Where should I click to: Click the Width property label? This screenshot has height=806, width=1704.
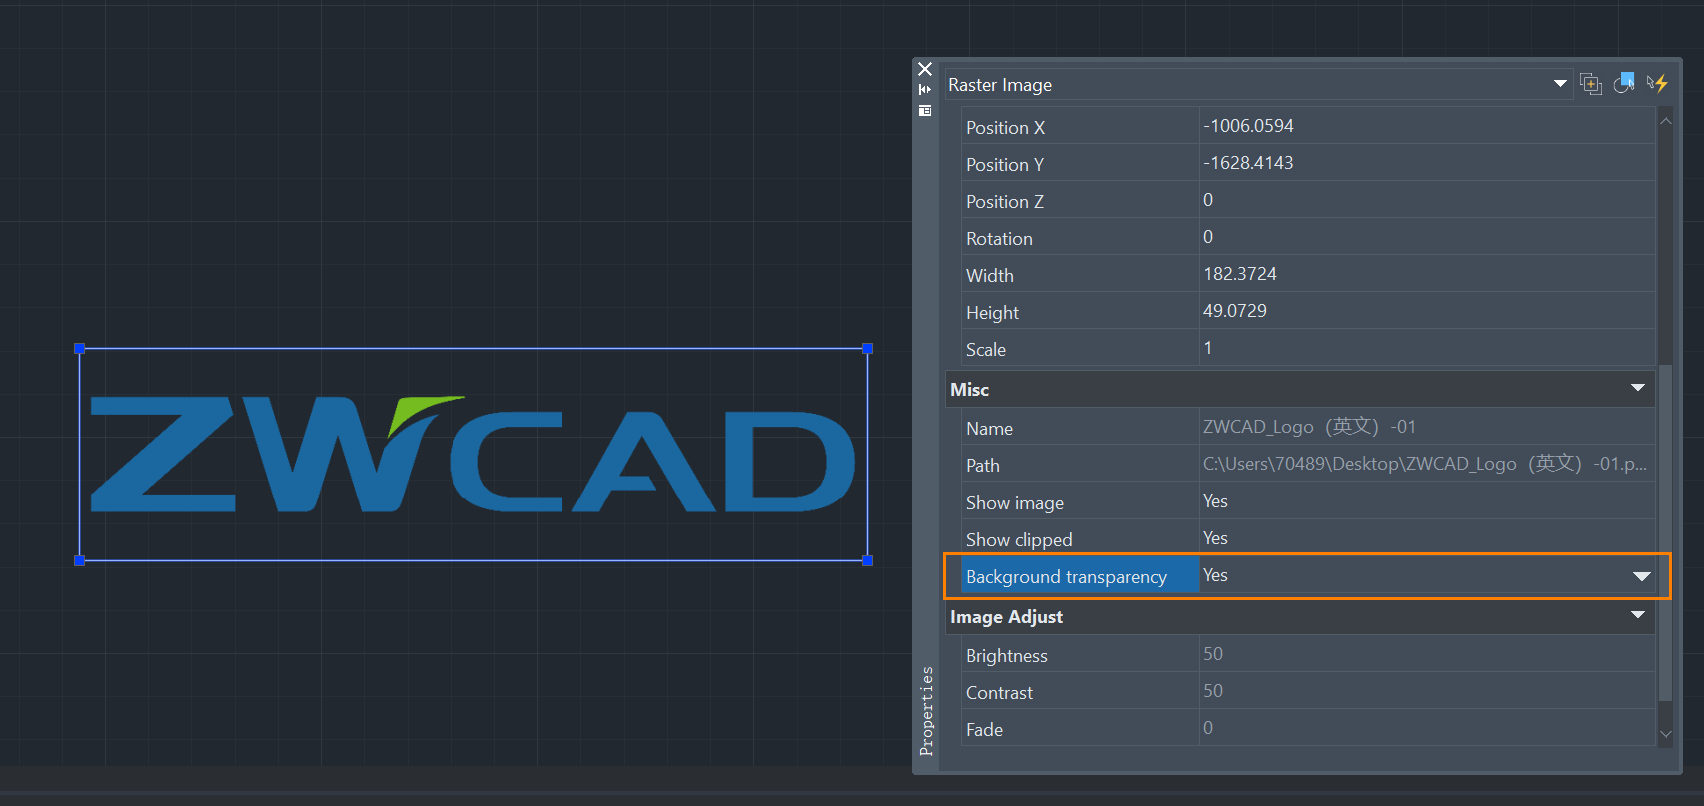click(x=990, y=276)
